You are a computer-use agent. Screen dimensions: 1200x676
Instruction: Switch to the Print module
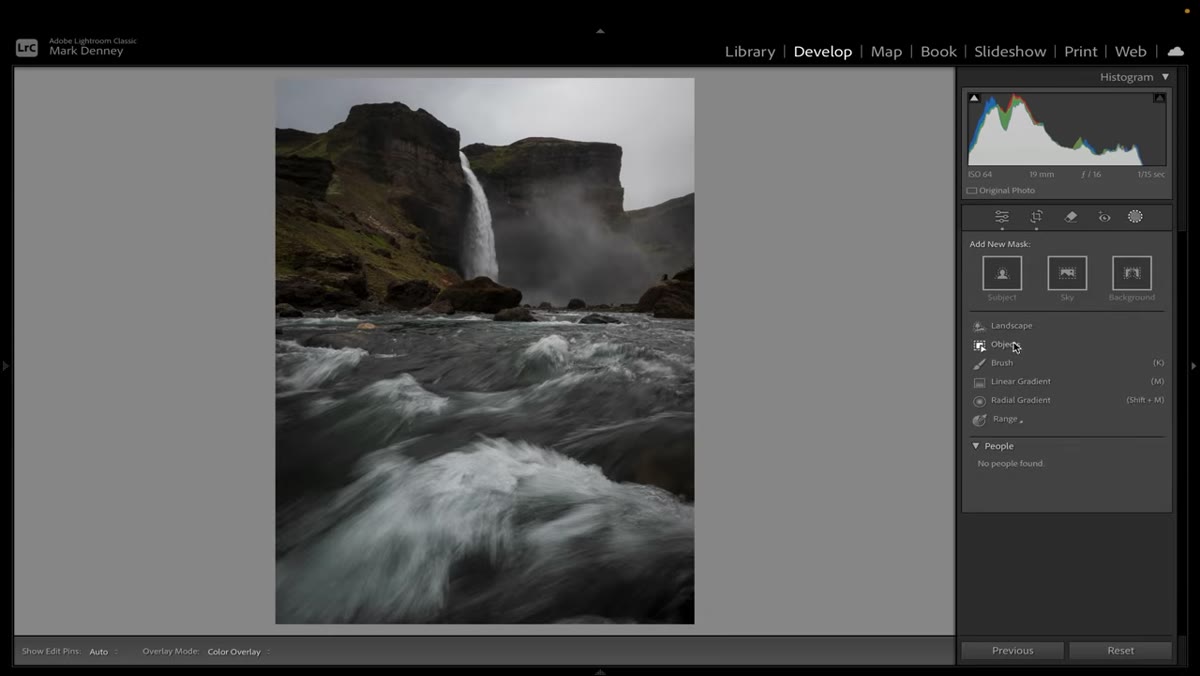pyautogui.click(x=1080, y=52)
